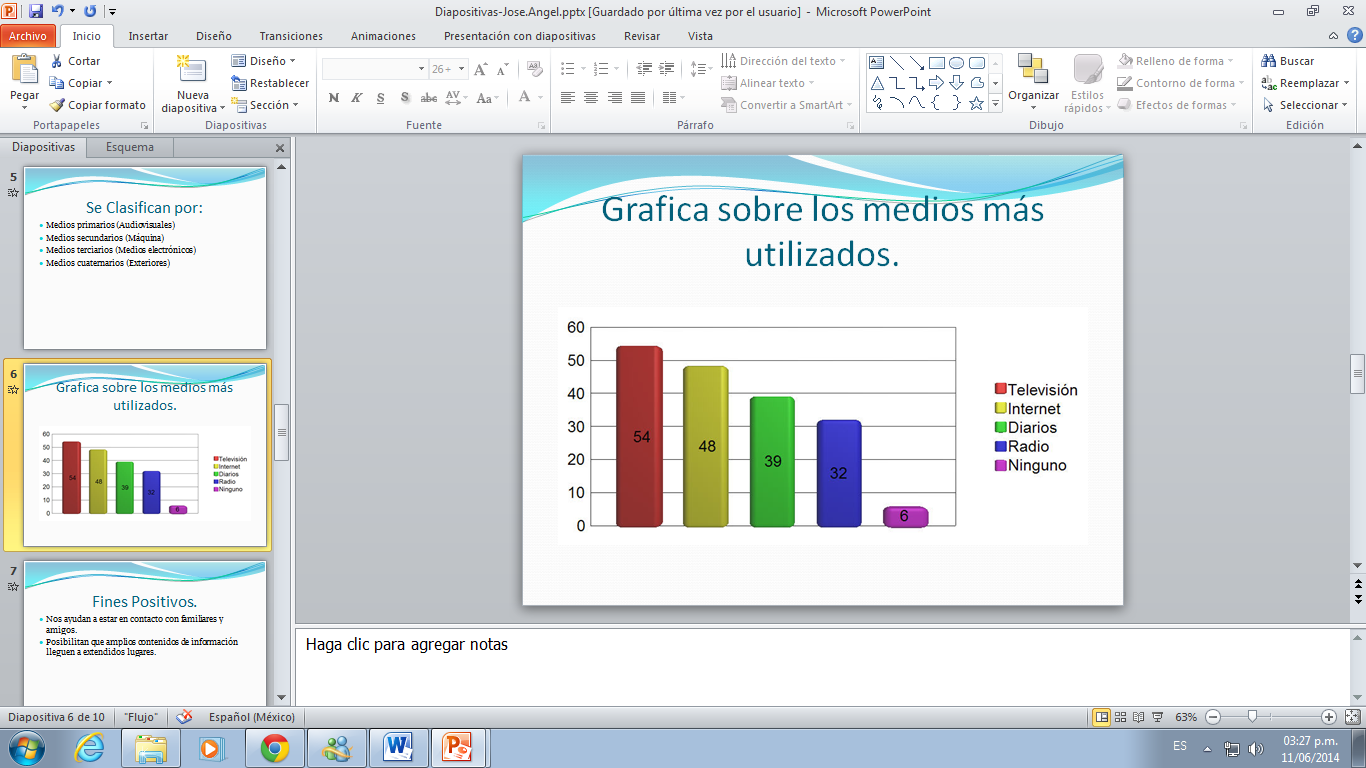Clear all text formatting
The width and height of the screenshot is (1366, 768).
point(534,69)
